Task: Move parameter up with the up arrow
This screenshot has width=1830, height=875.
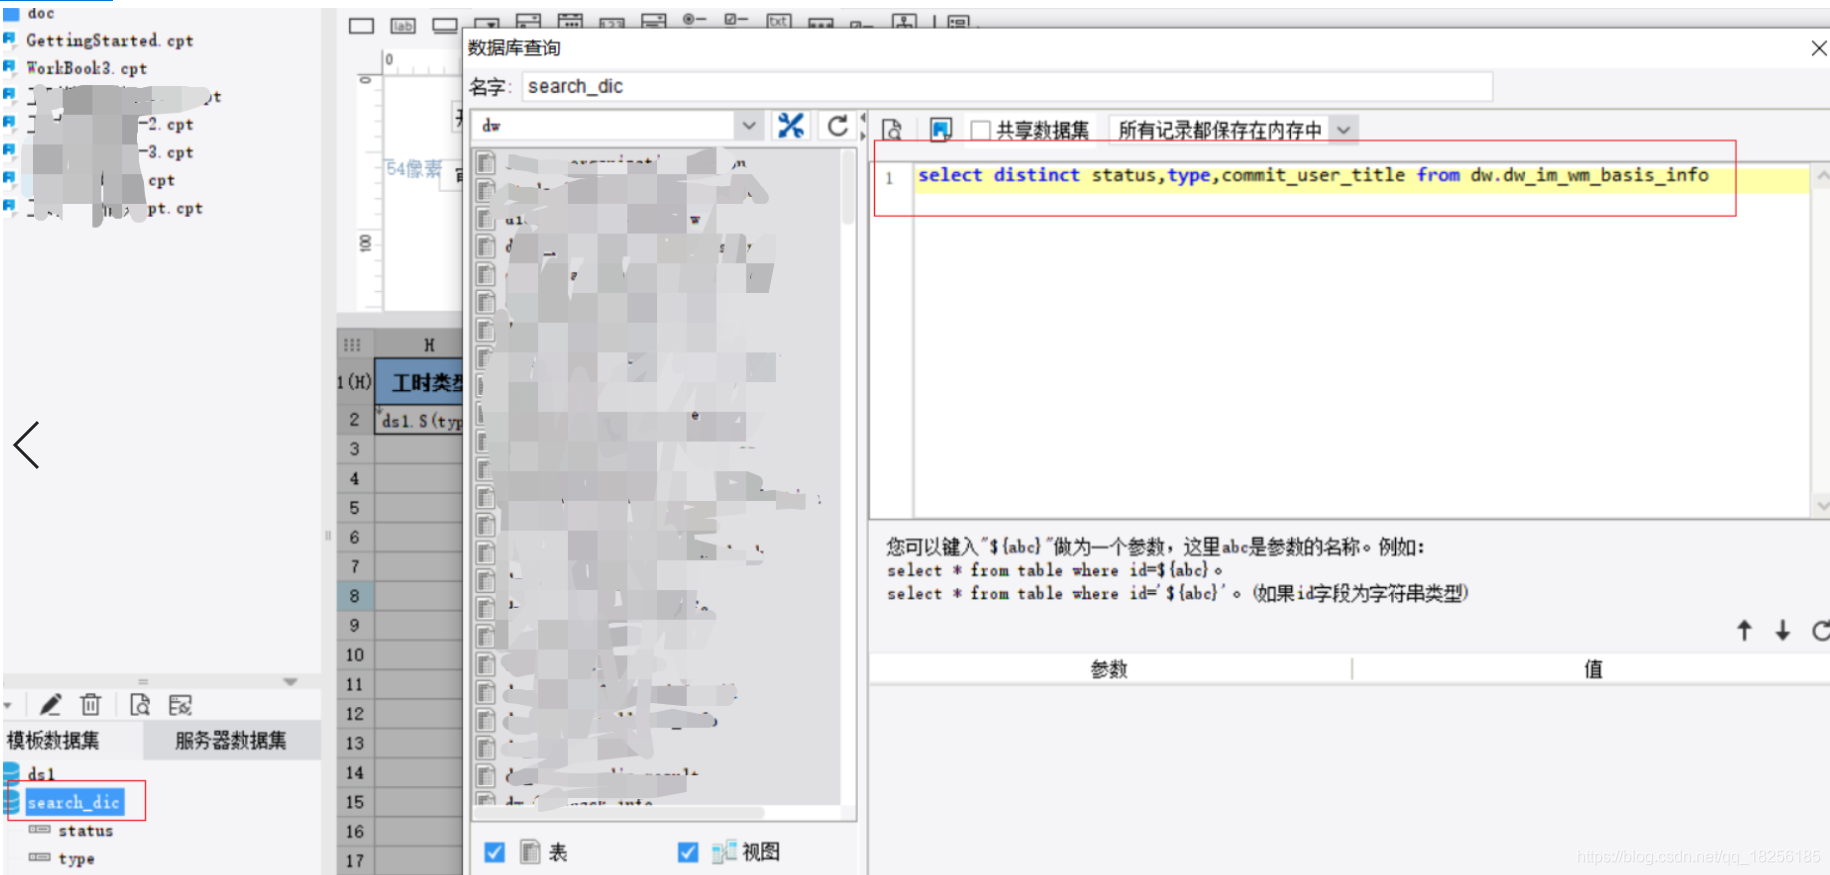Action: point(1744,630)
